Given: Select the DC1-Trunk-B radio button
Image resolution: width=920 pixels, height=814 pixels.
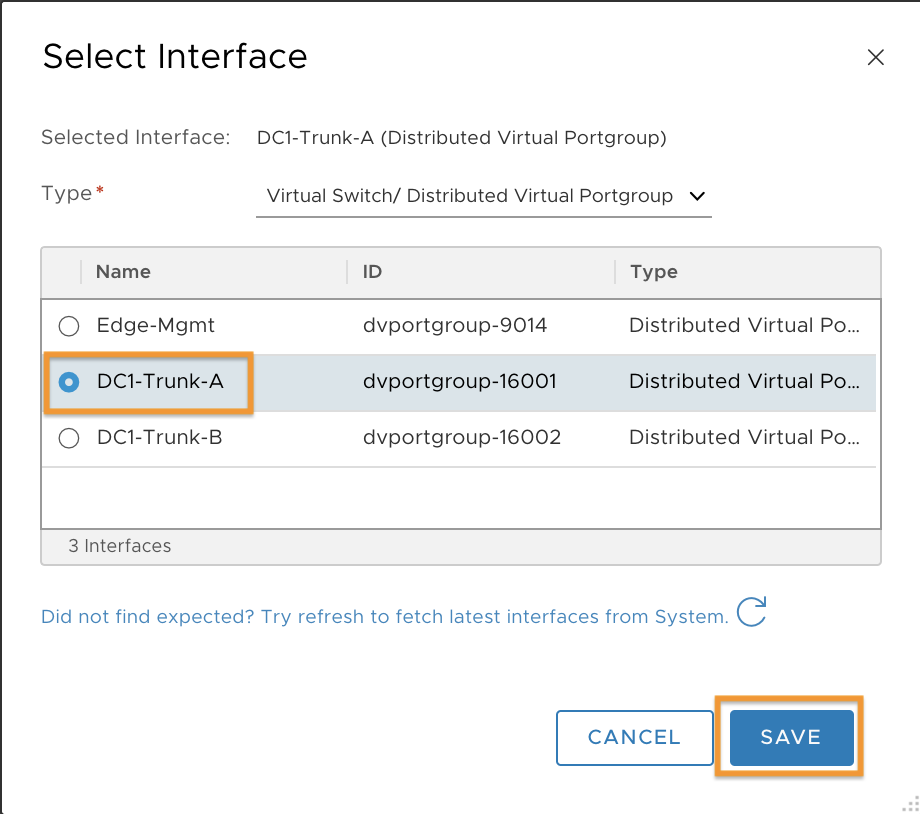Looking at the screenshot, I should click(x=68, y=438).
